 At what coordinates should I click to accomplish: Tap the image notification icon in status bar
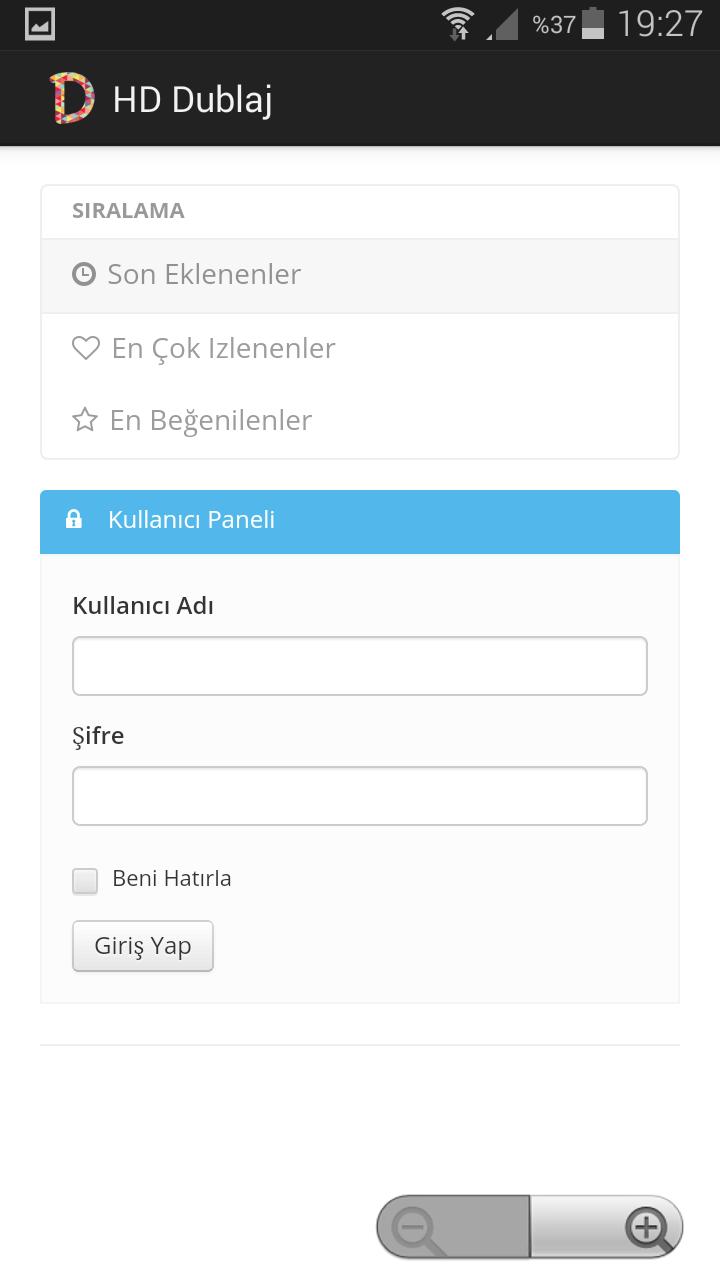(x=40, y=24)
